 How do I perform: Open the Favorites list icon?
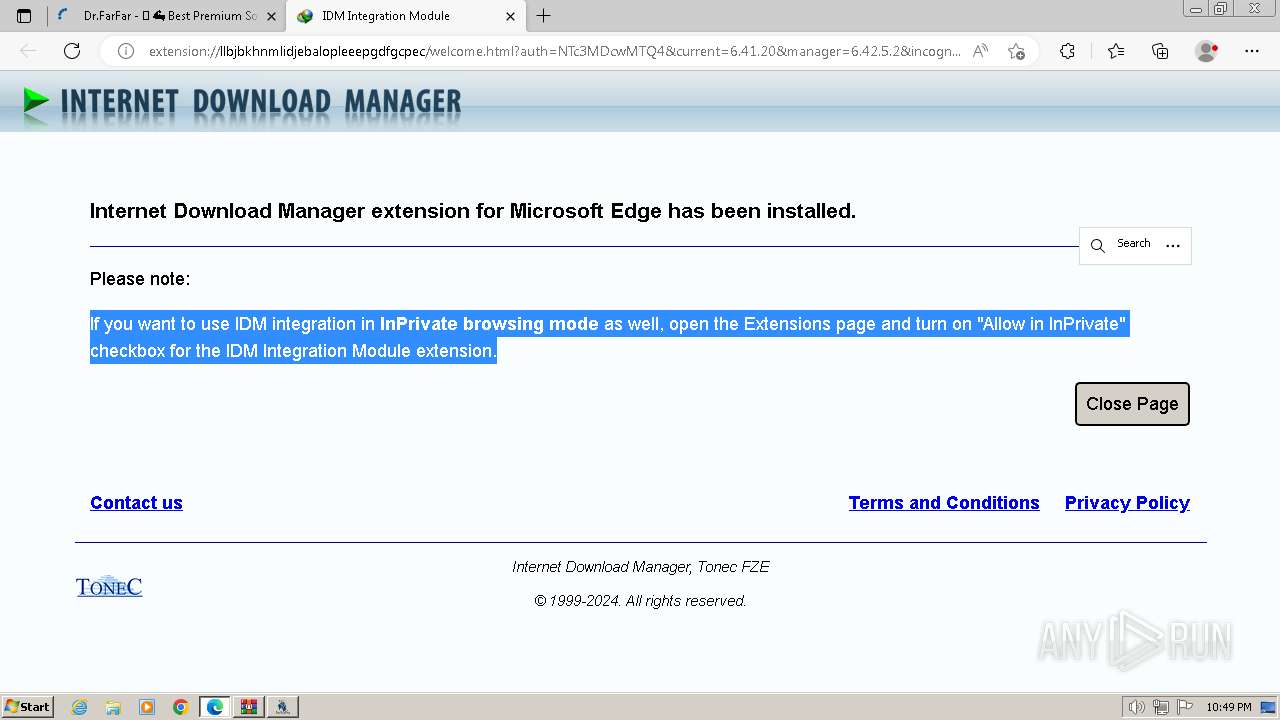[1116, 51]
